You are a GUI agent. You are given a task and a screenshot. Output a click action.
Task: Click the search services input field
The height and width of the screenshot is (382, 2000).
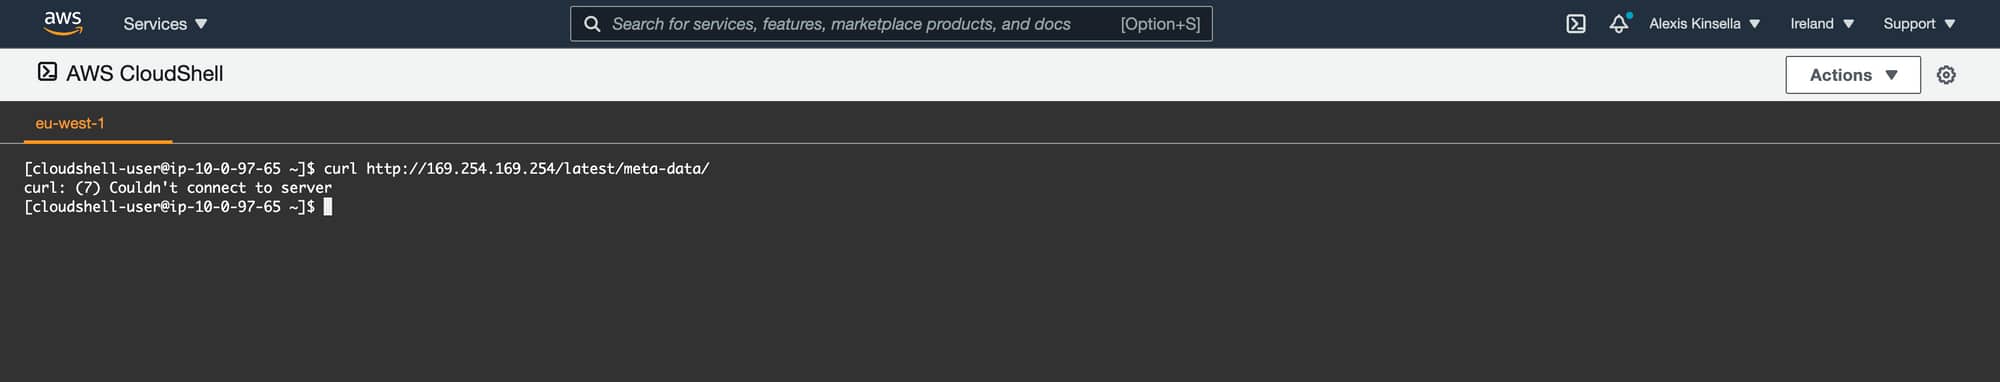[891, 24]
